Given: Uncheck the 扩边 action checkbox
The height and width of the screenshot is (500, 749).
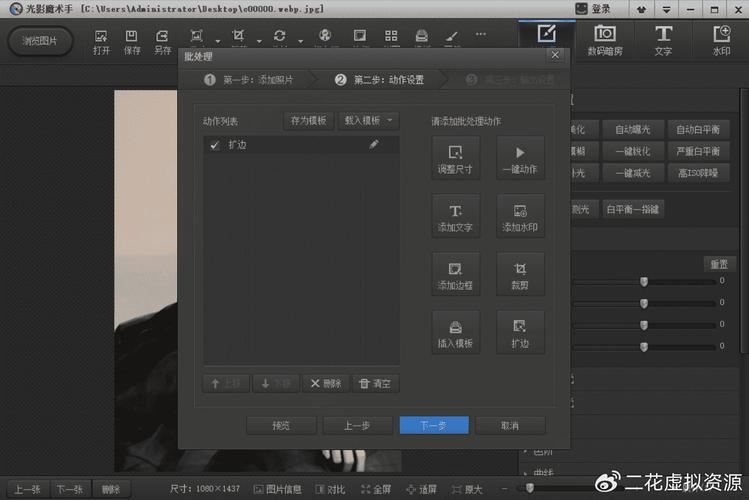Looking at the screenshot, I should (214, 145).
